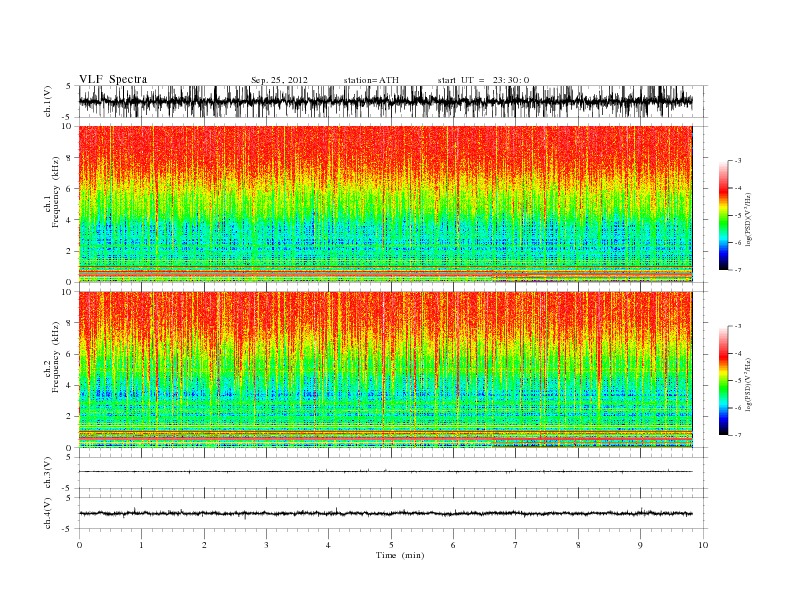
Task: Click the ch.1 Frequency (kHz) axis label
Action: click(52, 192)
